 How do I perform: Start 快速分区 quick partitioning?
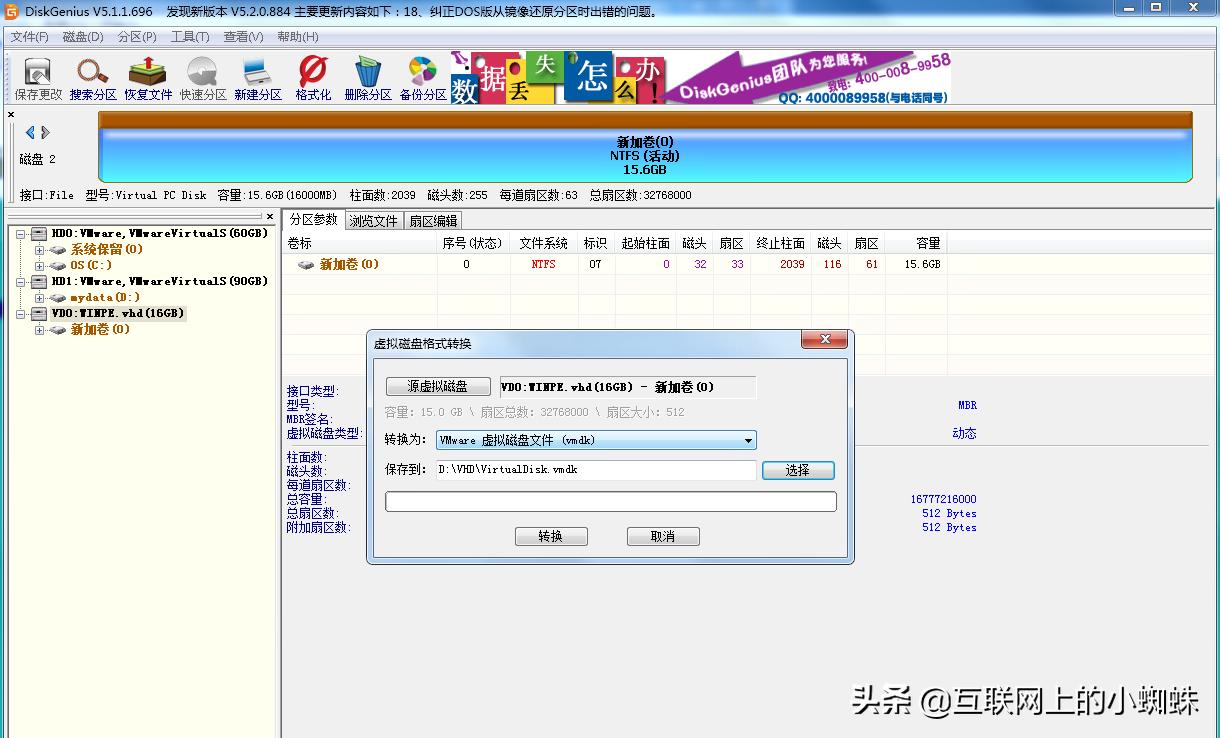(202, 78)
